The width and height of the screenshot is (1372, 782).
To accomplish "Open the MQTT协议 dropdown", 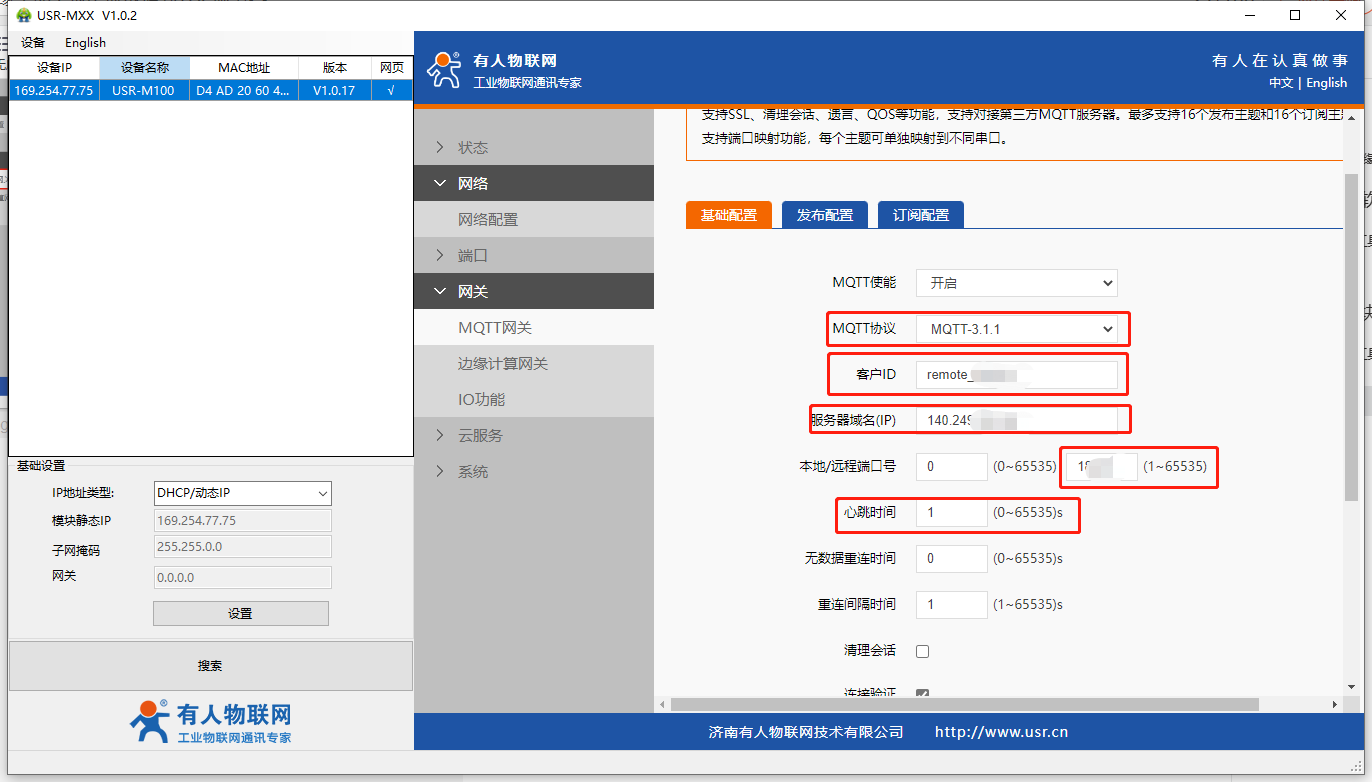I will click(1017, 328).
